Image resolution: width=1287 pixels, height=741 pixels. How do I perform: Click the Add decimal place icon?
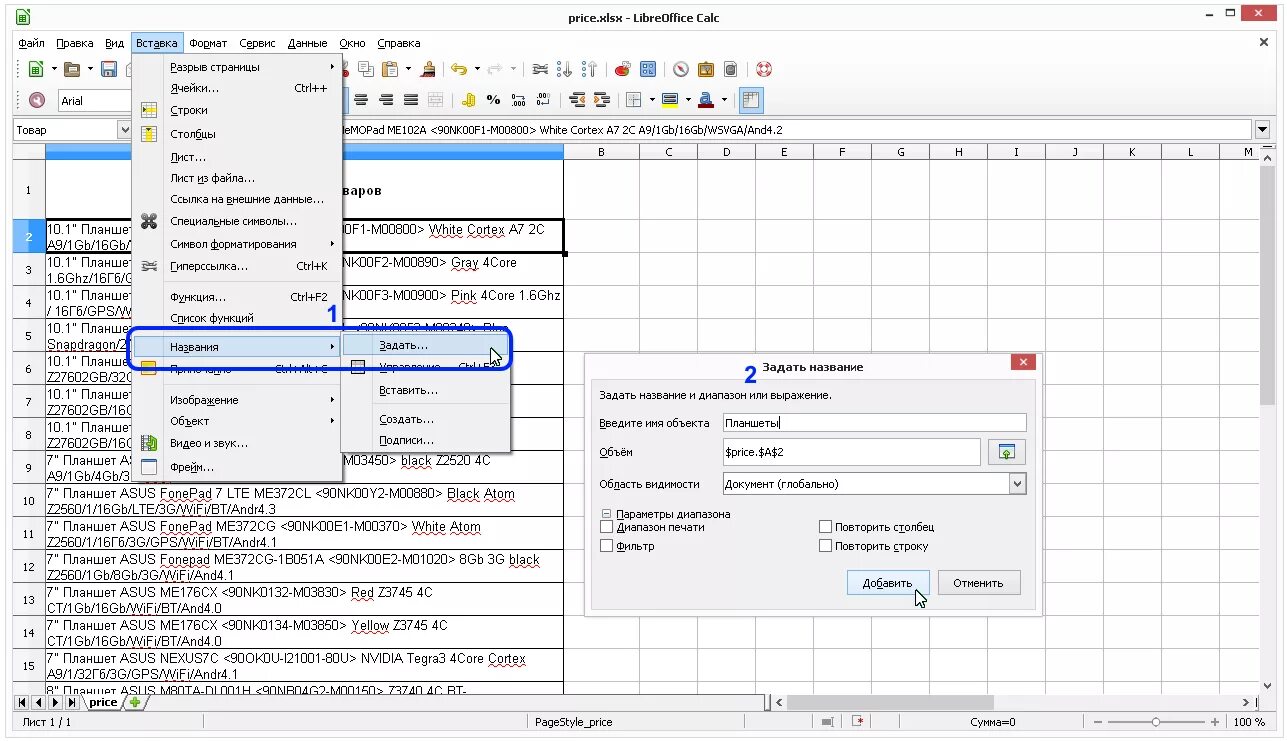tap(518, 100)
